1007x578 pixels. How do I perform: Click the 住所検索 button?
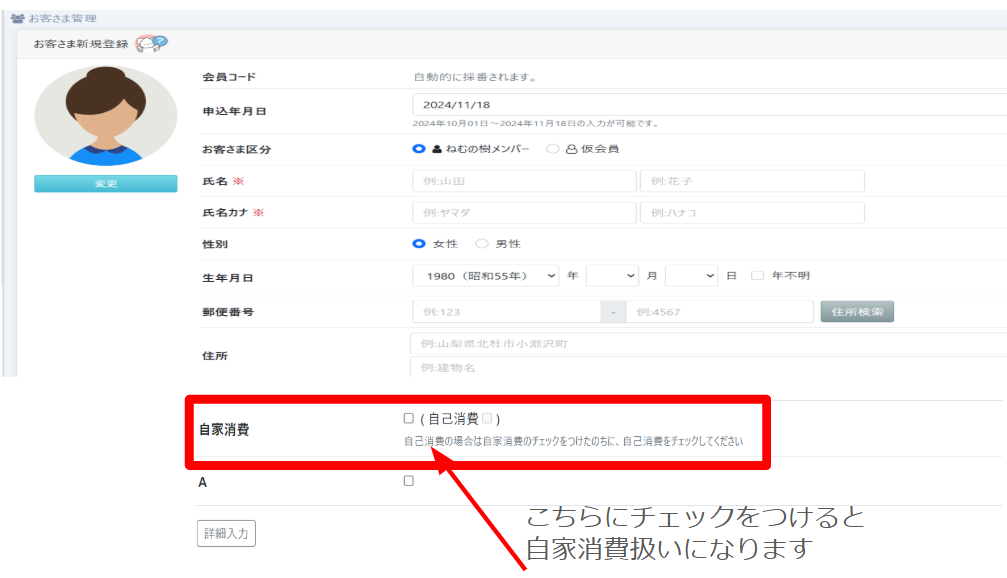click(857, 311)
